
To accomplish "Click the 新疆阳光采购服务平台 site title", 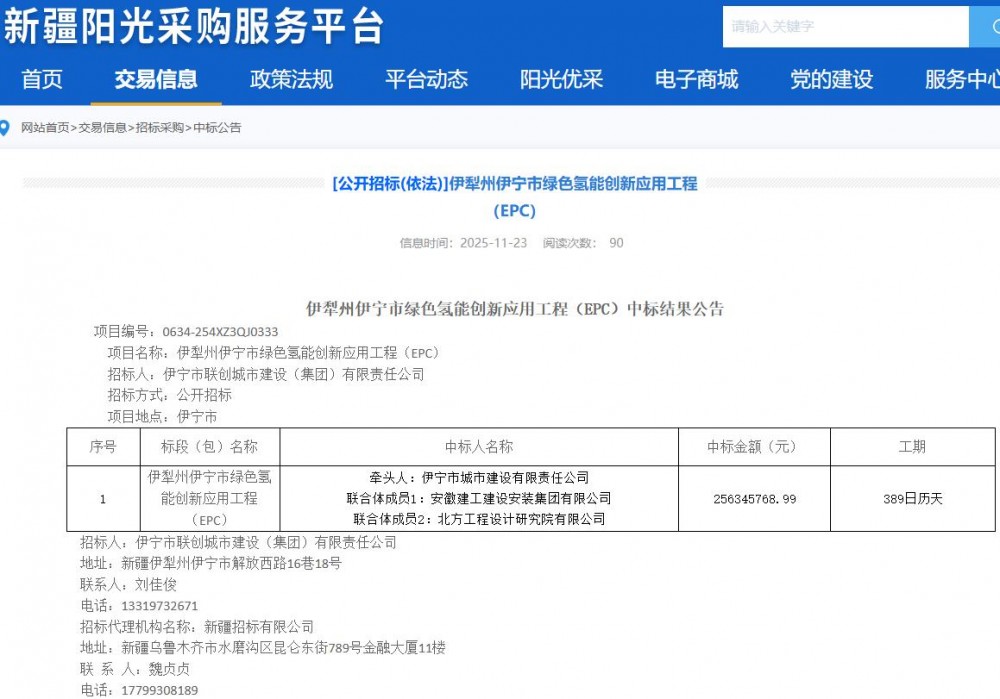I will (193, 27).
